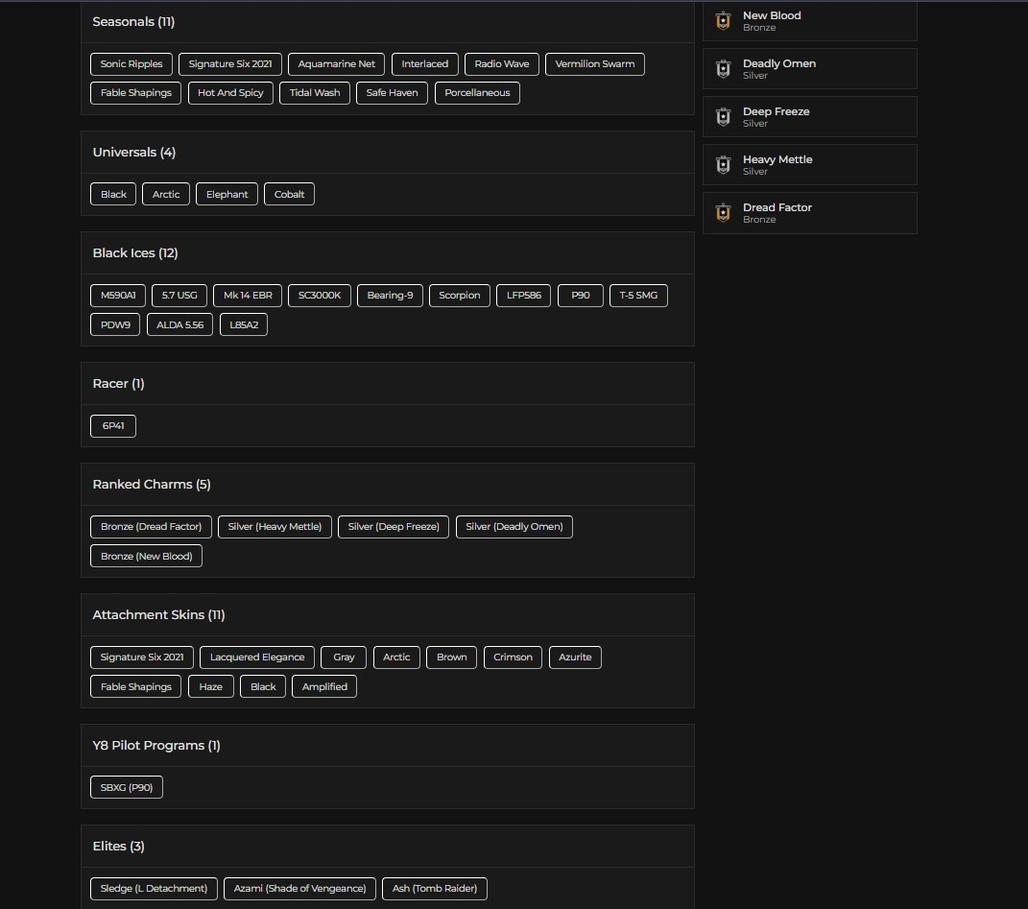Select the Mk 14 EBR black ice
Screen dimensions: 1028x909
(247, 295)
